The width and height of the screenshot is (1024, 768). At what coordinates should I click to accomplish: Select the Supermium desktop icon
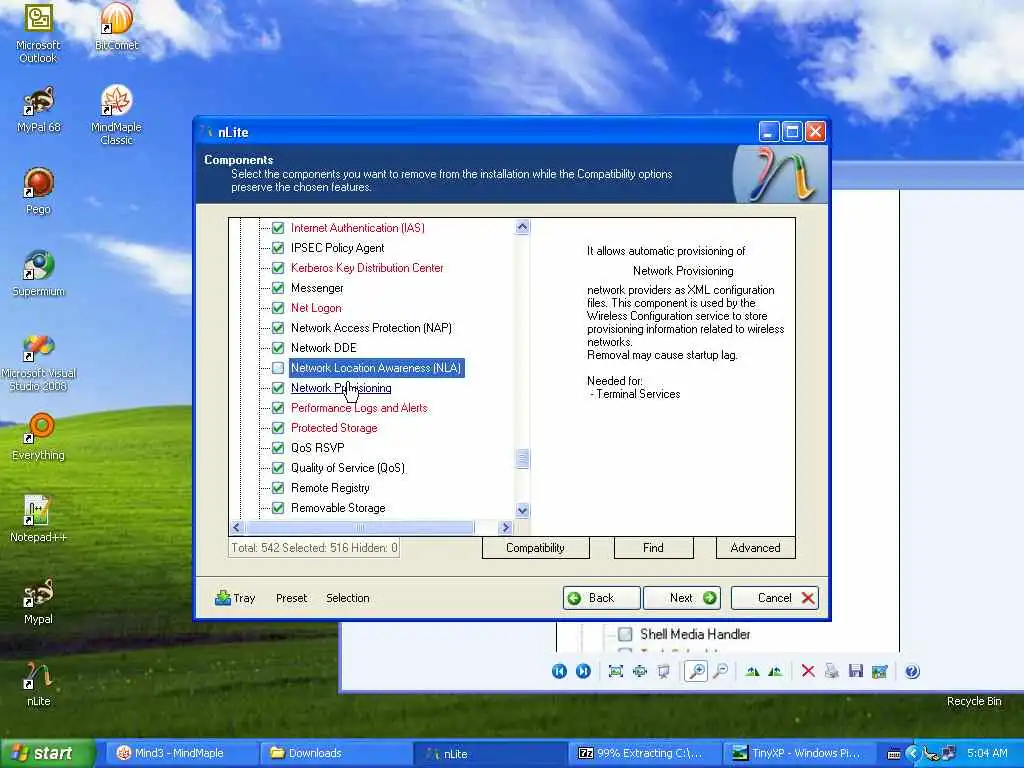click(x=39, y=274)
